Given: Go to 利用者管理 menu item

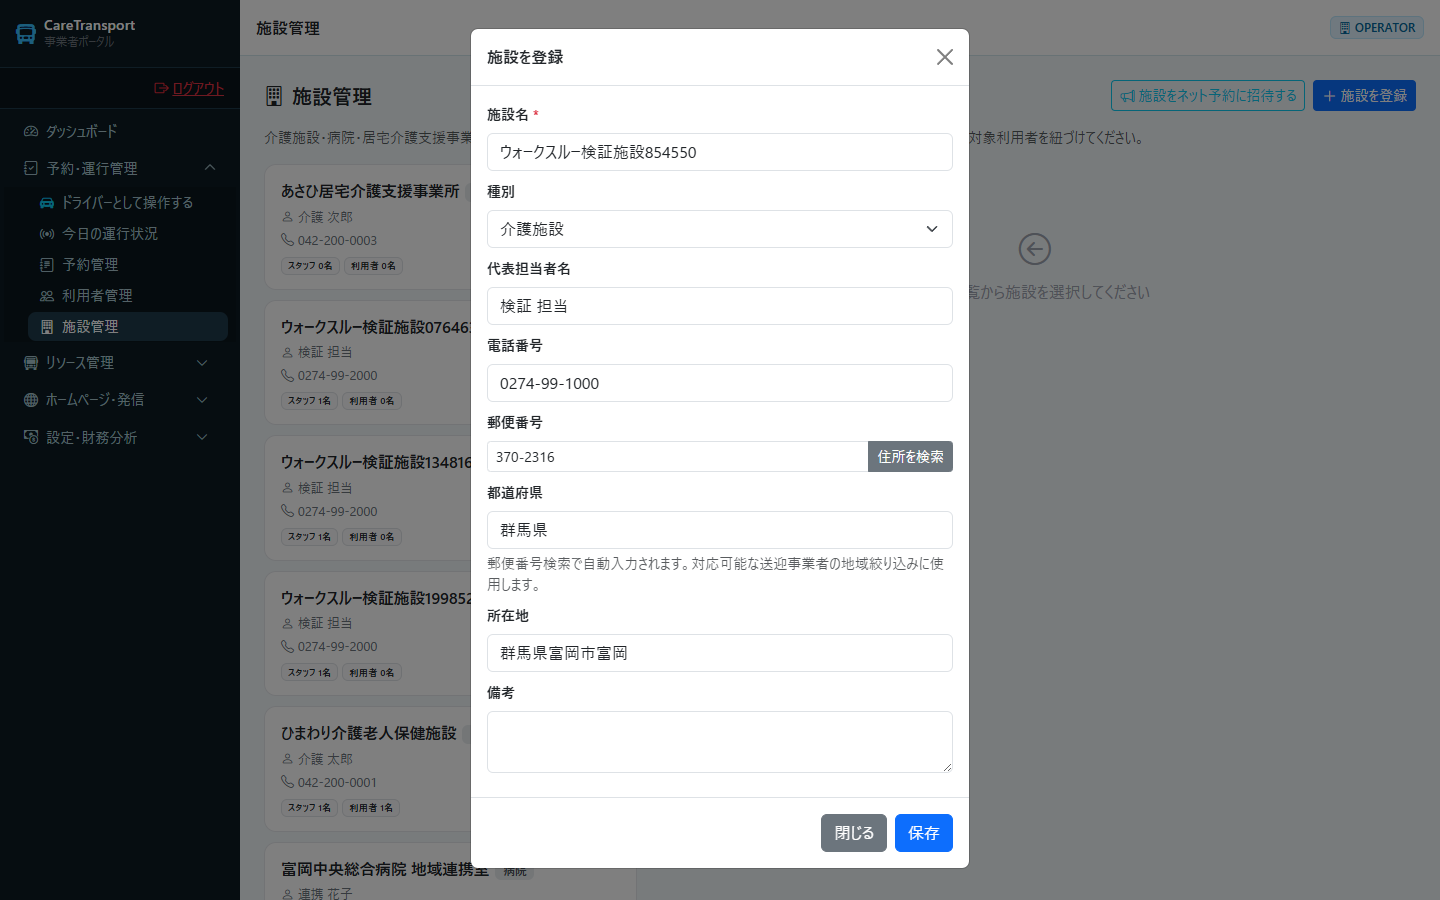Looking at the screenshot, I should pos(128,296).
